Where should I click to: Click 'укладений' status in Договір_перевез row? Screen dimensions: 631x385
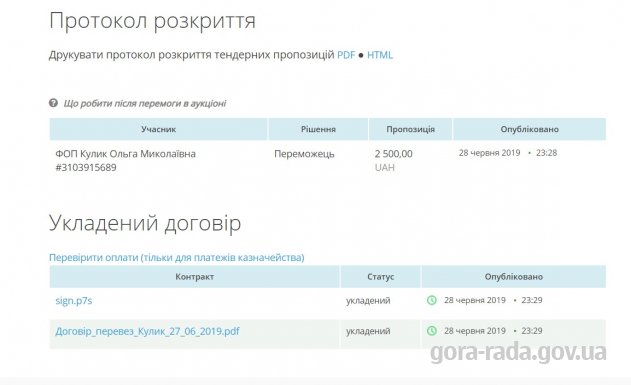[x=368, y=331]
